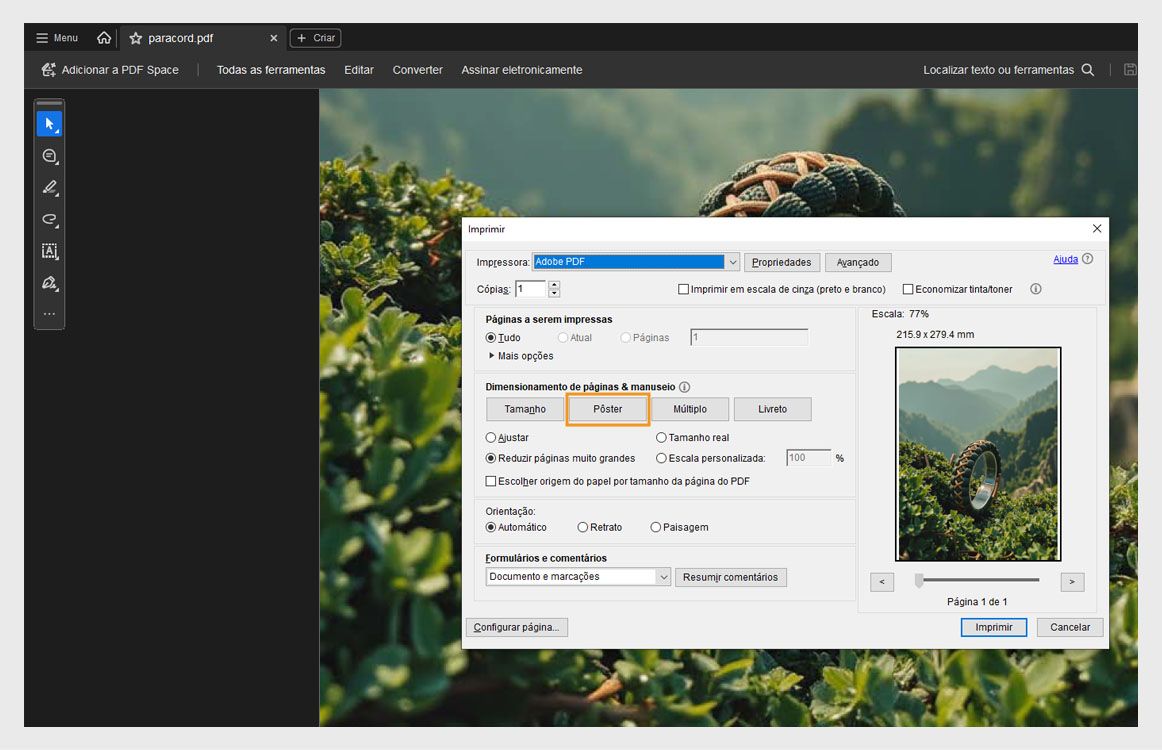This screenshot has height=750, width=1162.
Task: Select the pencil drawing tool in the left toolbar
Action: click(x=49, y=187)
